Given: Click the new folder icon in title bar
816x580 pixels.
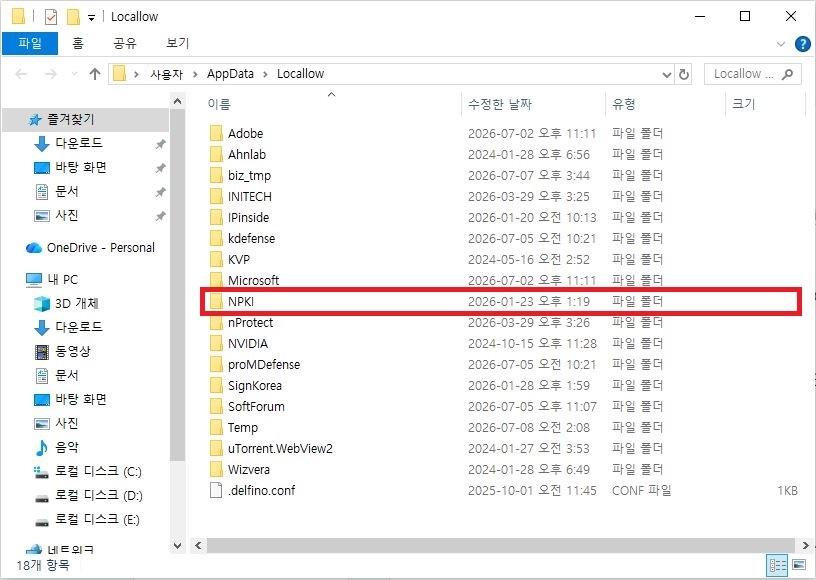Looking at the screenshot, I should (x=73, y=17).
